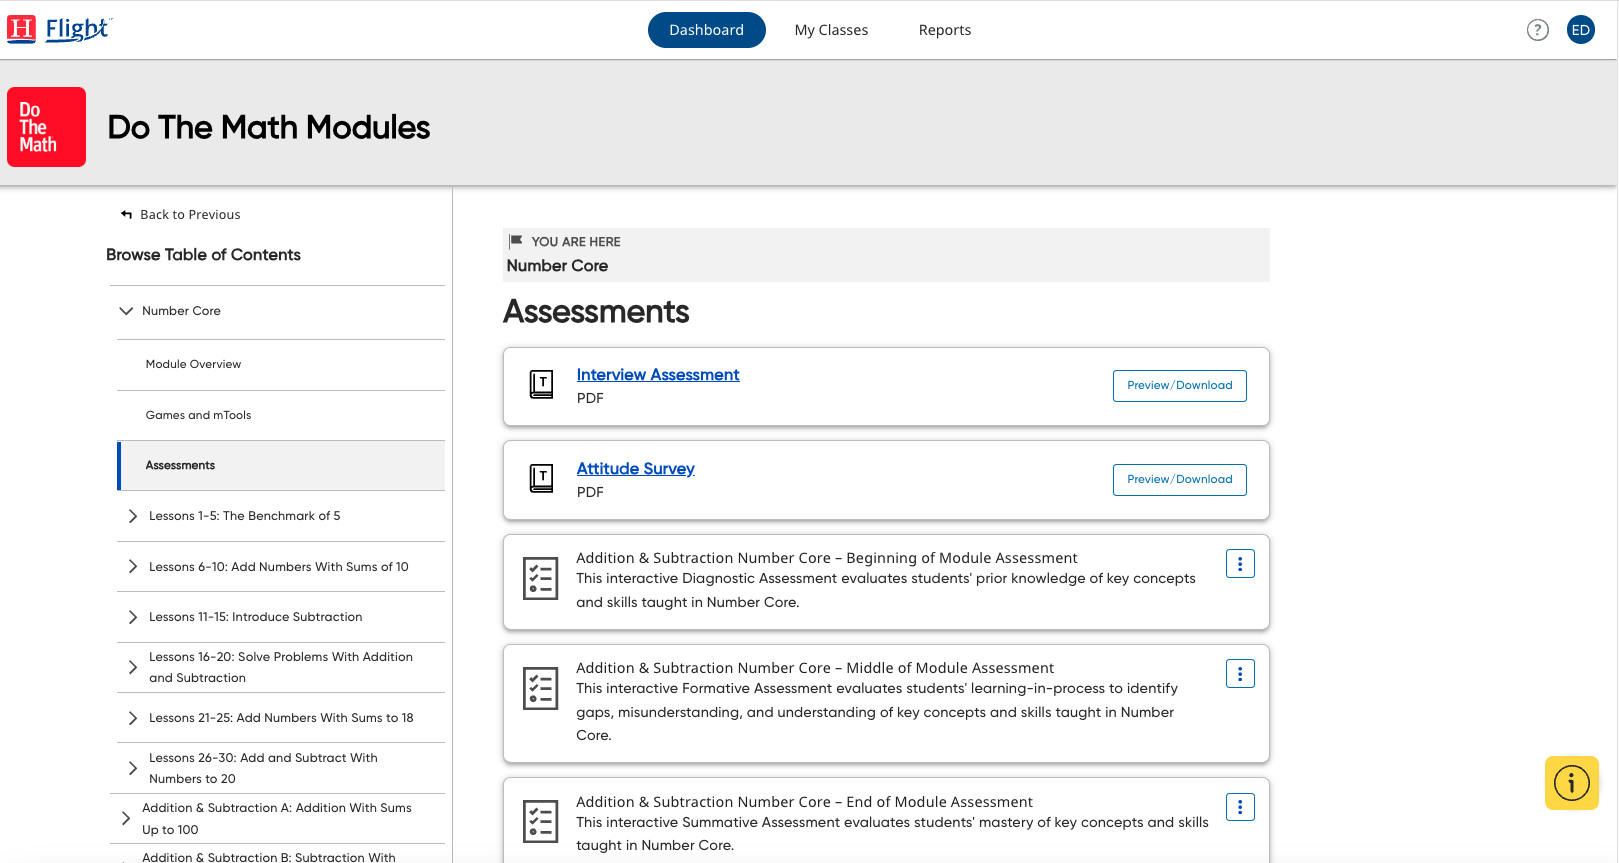Open options menu for End of Module Assessment

coord(1239,807)
